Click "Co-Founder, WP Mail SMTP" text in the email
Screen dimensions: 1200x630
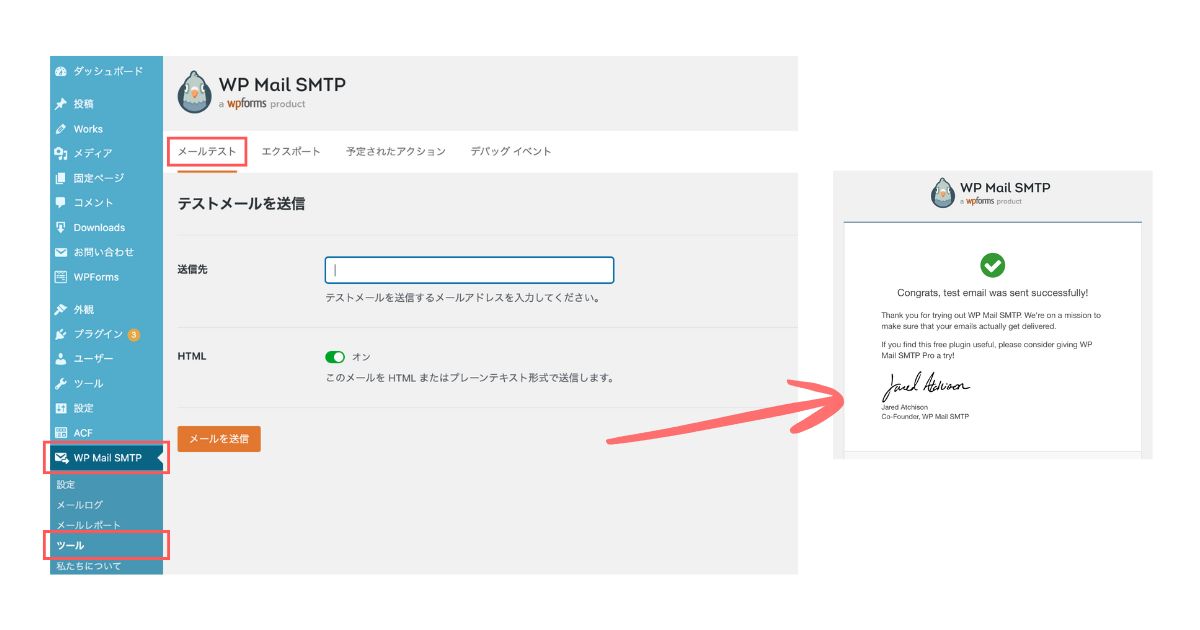[925, 416]
